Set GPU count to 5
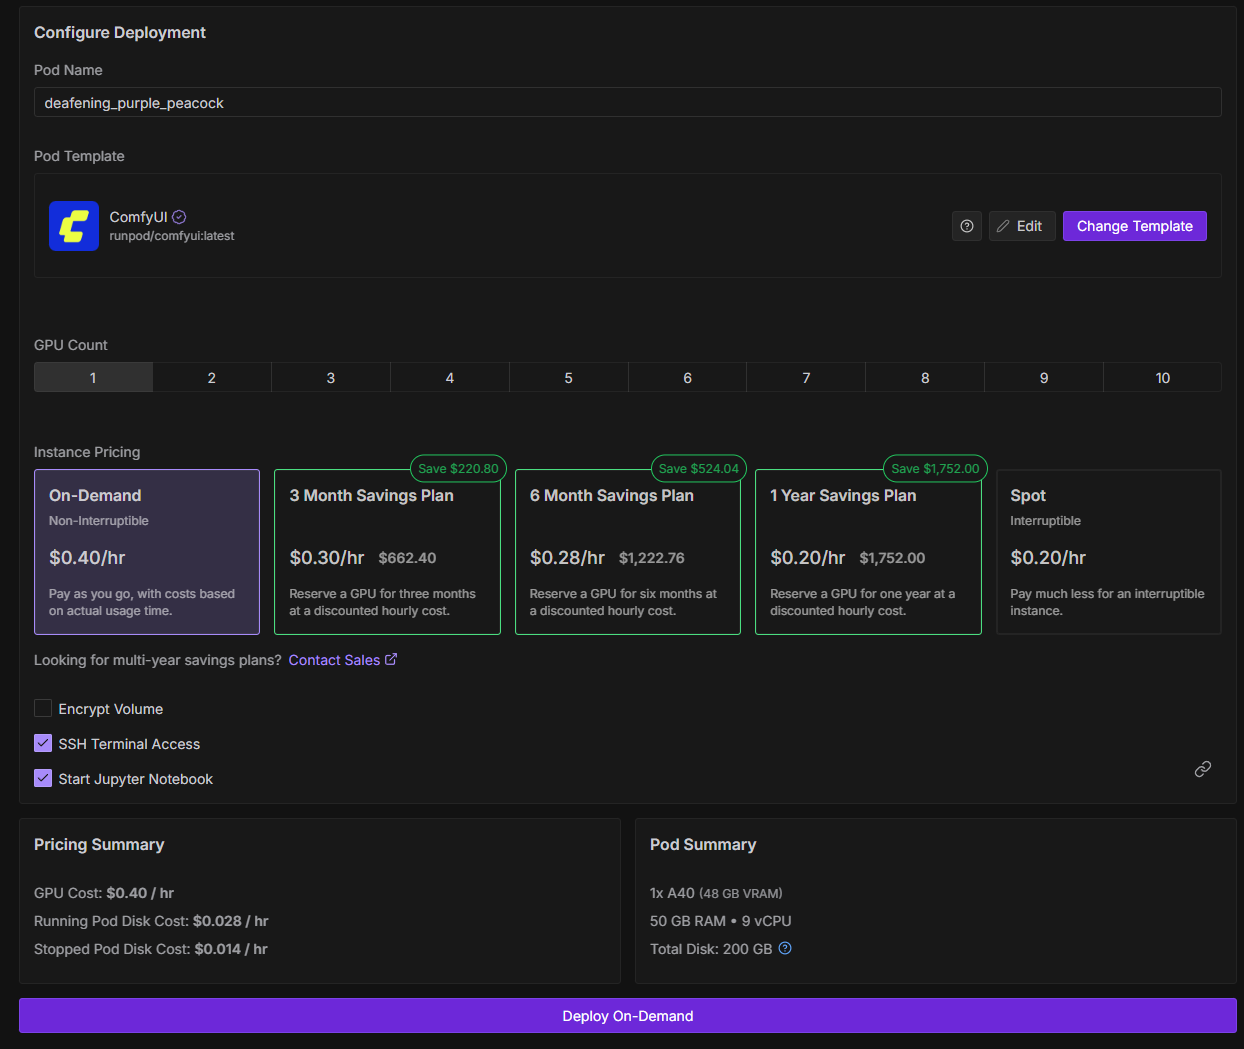The image size is (1244, 1049). click(x=568, y=377)
